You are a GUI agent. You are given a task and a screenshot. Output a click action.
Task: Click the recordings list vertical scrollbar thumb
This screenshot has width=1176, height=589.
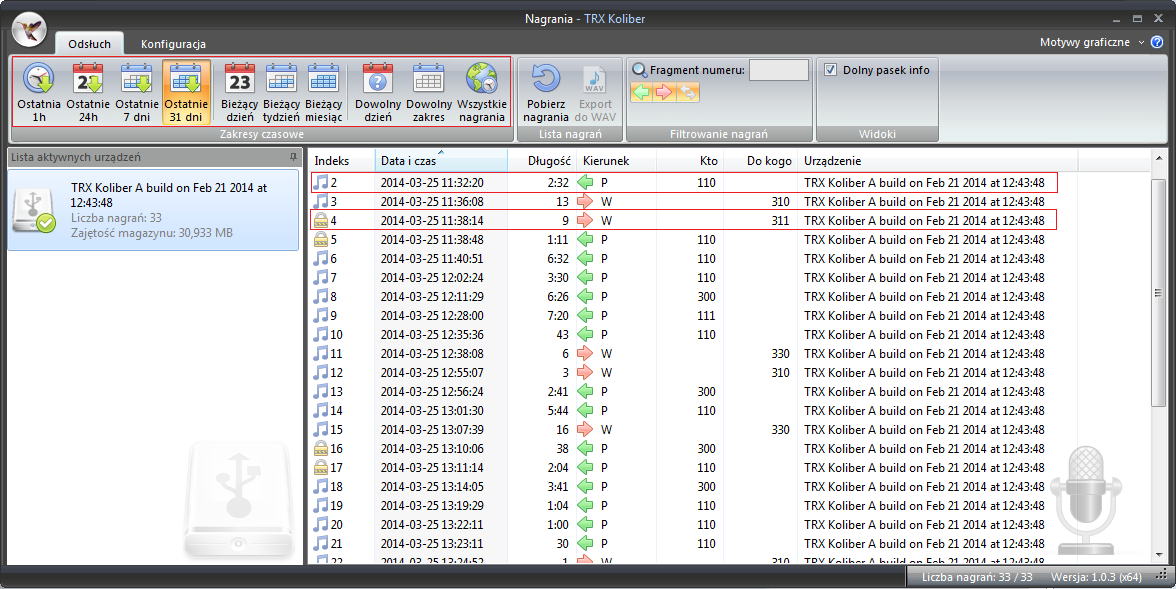pos(1158,292)
